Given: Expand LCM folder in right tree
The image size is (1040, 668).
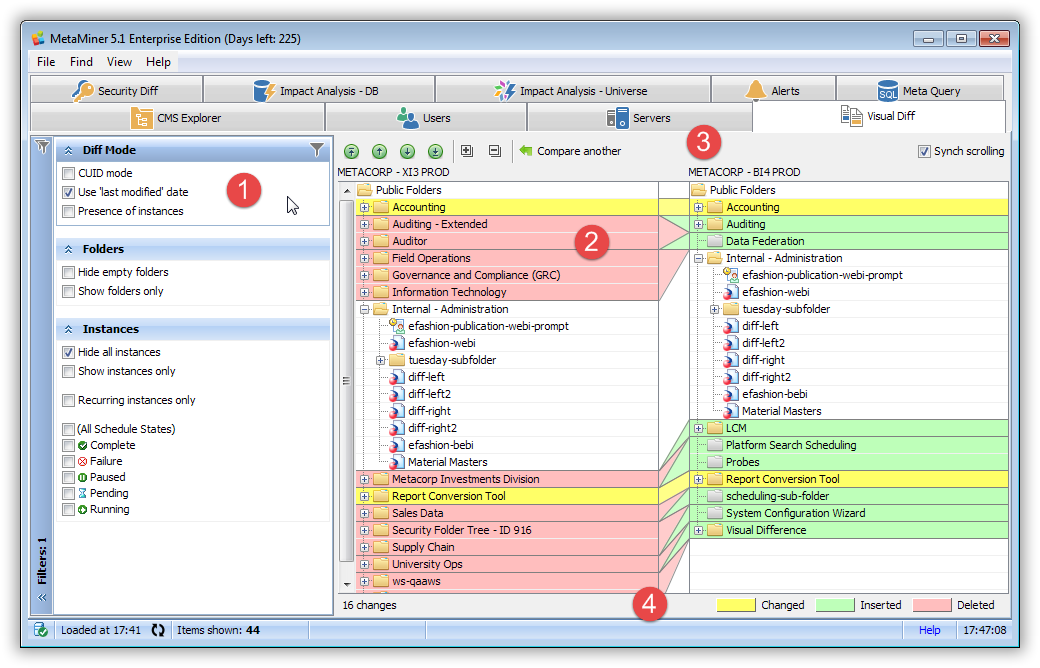Looking at the screenshot, I should coord(698,428).
